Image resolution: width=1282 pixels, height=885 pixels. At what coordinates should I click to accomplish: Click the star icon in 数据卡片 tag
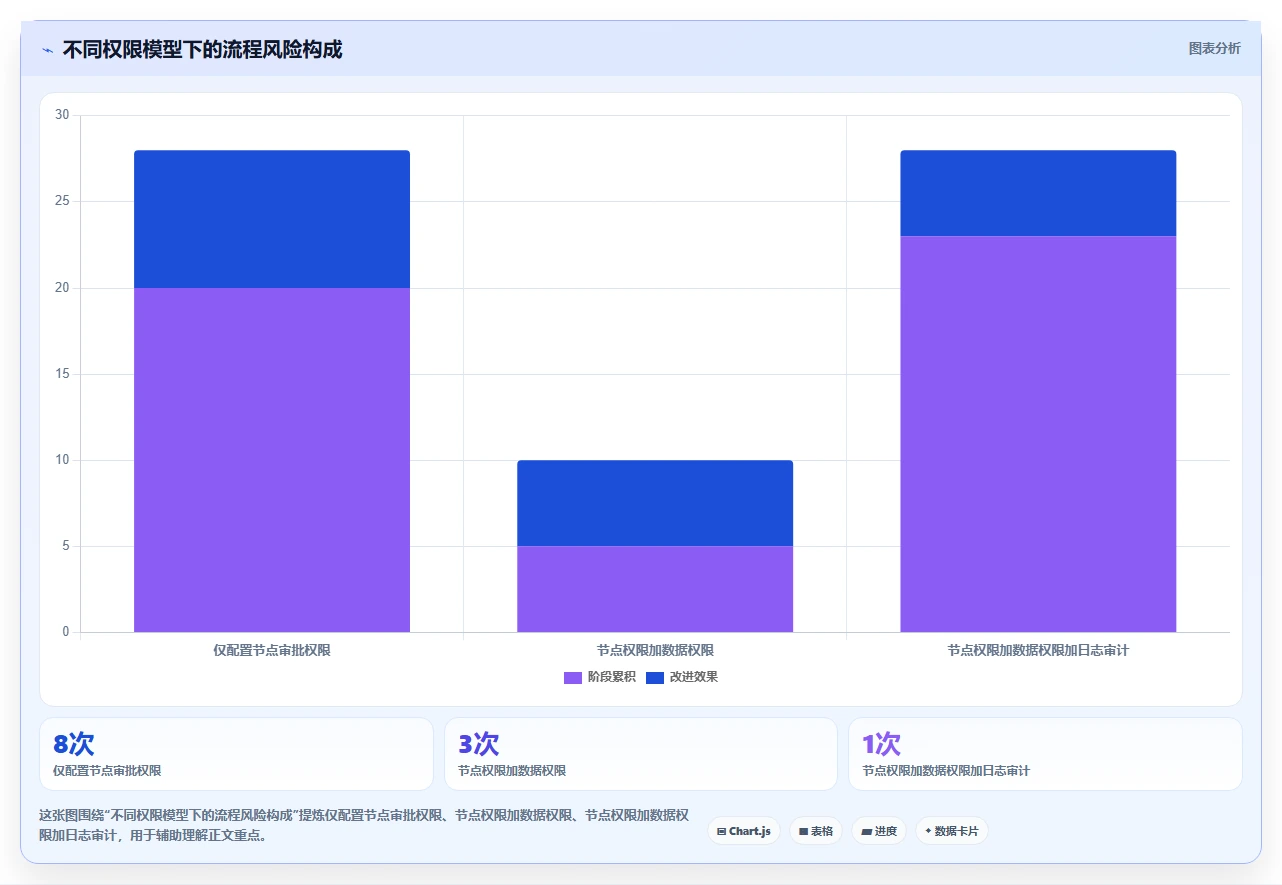928,831
